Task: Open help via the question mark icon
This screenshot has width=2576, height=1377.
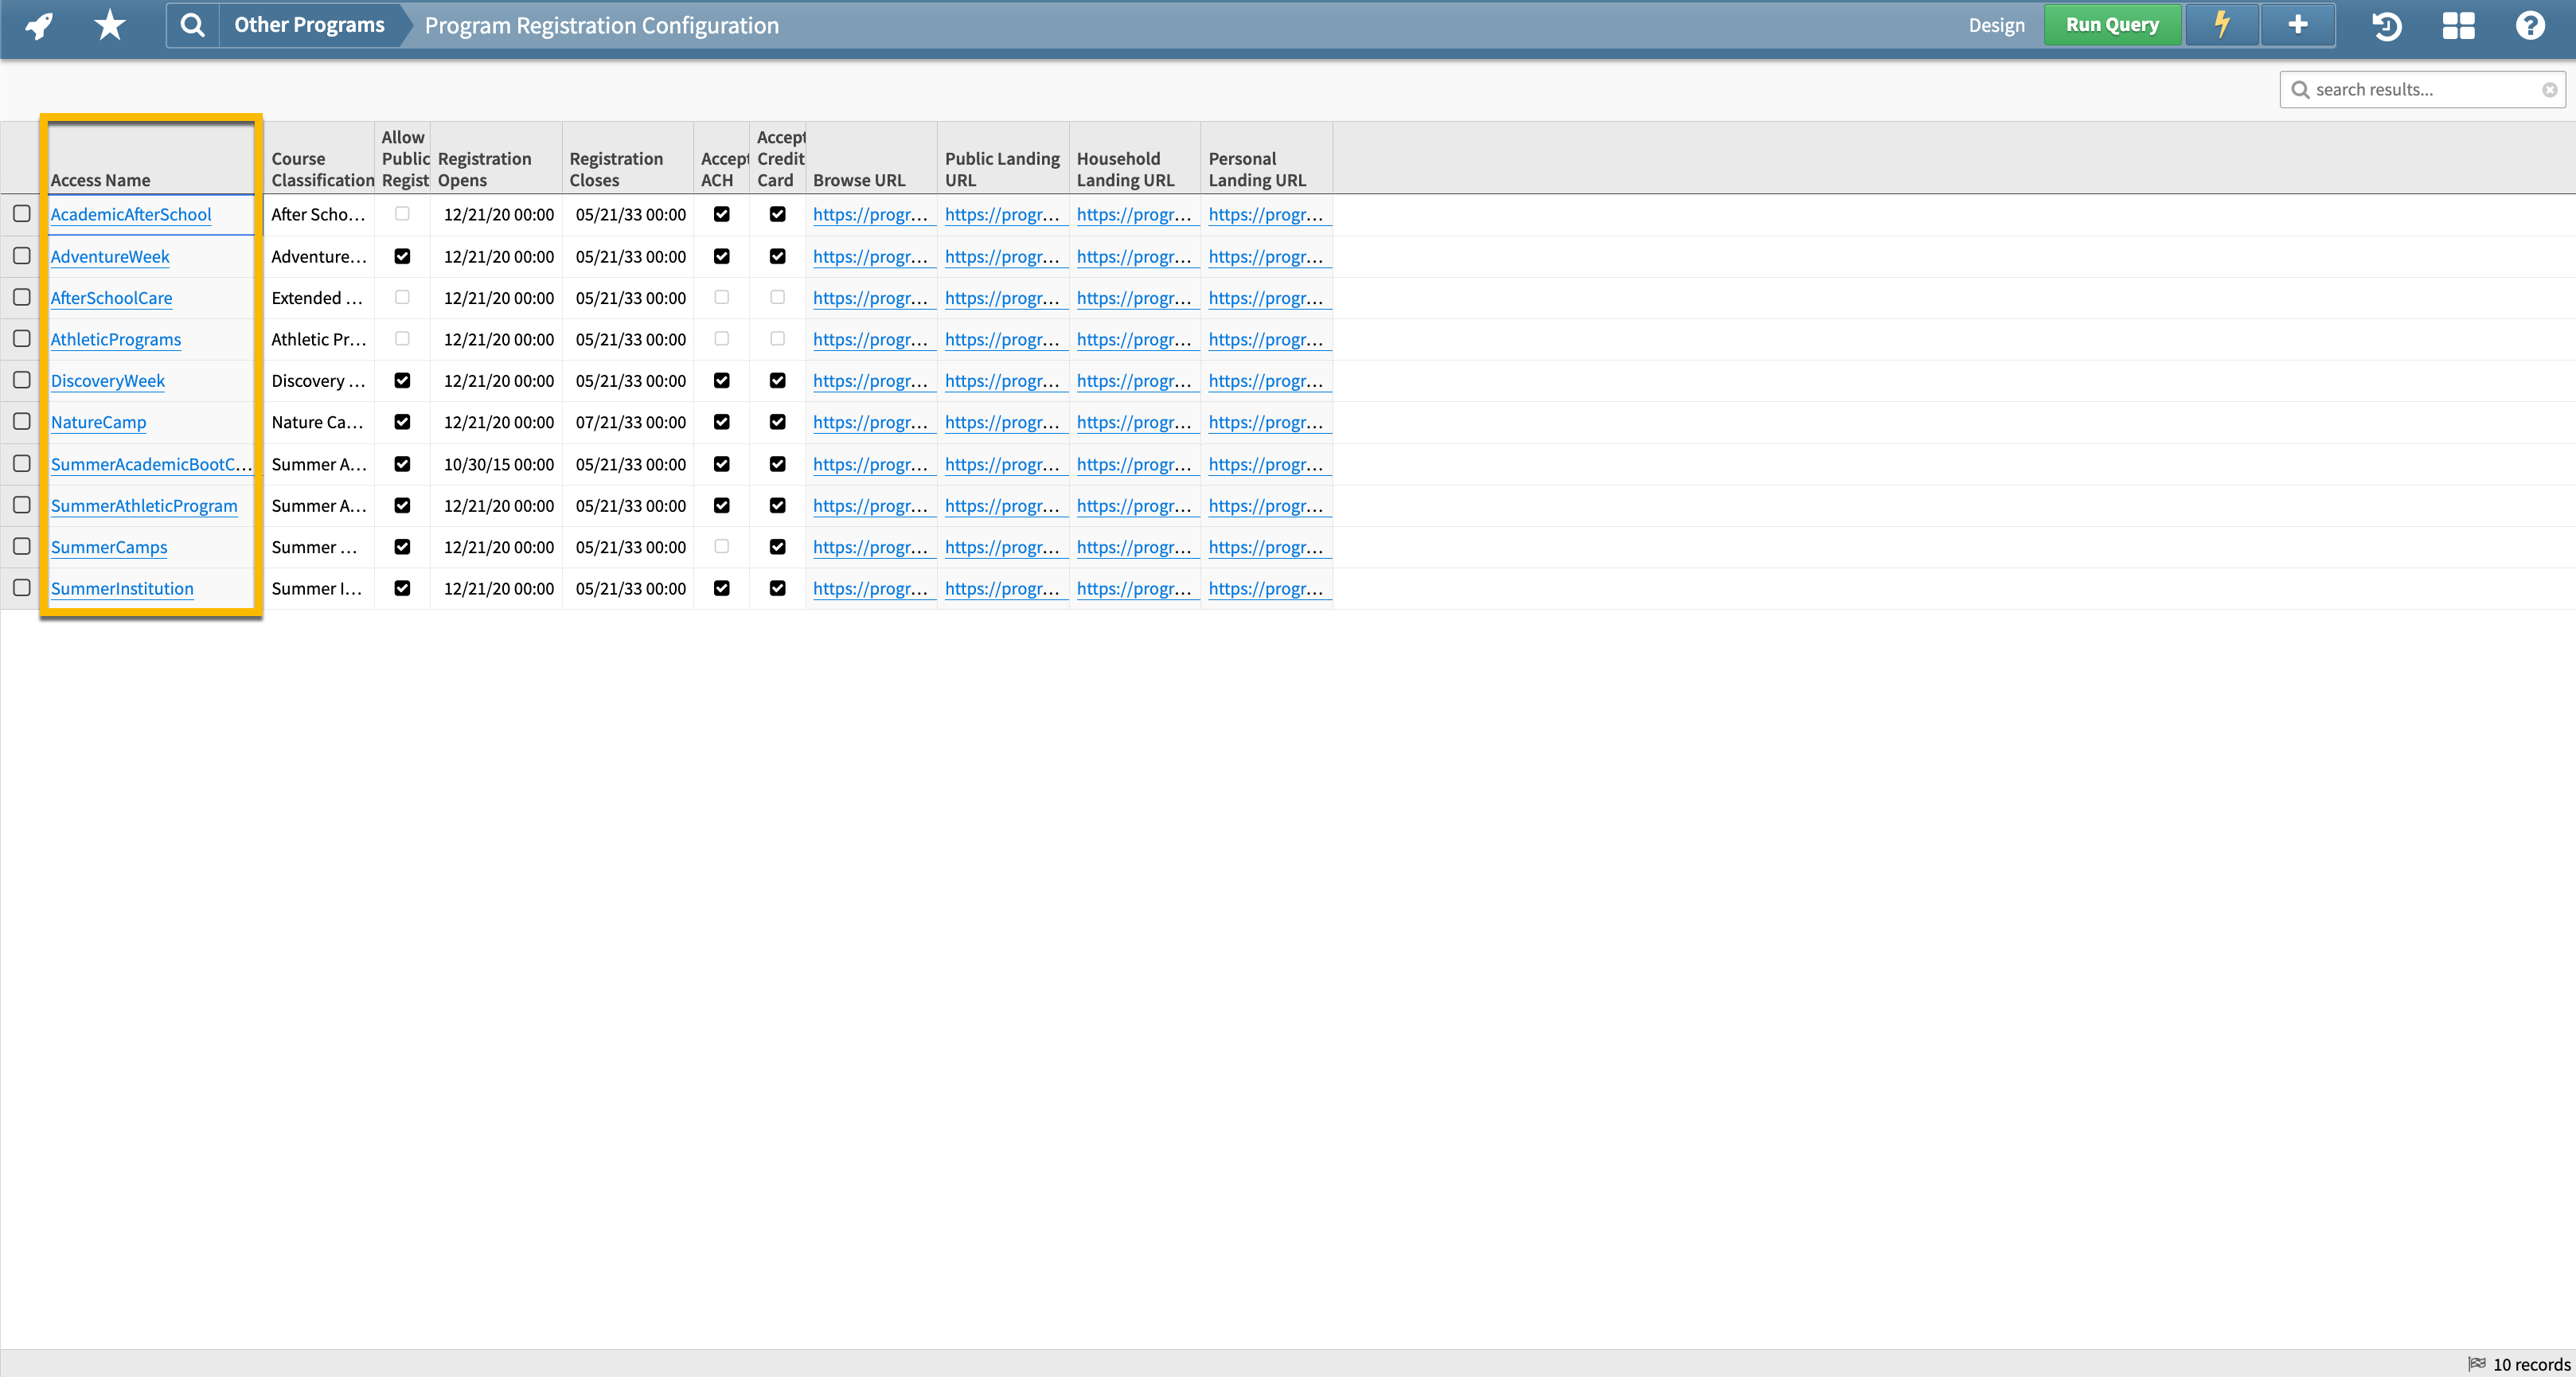Action: point(2530,25)
